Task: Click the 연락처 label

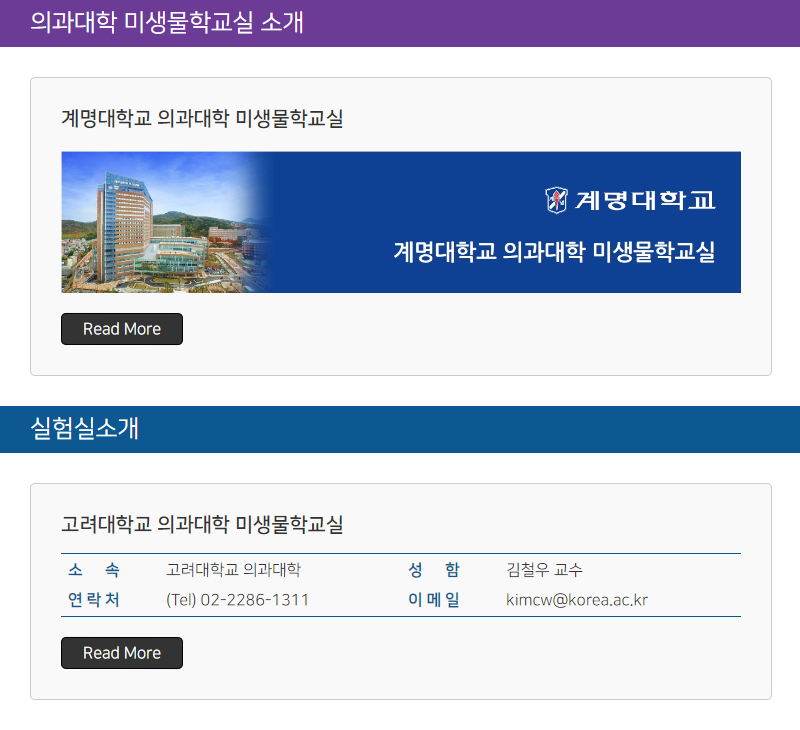Action: pos(93,600)
